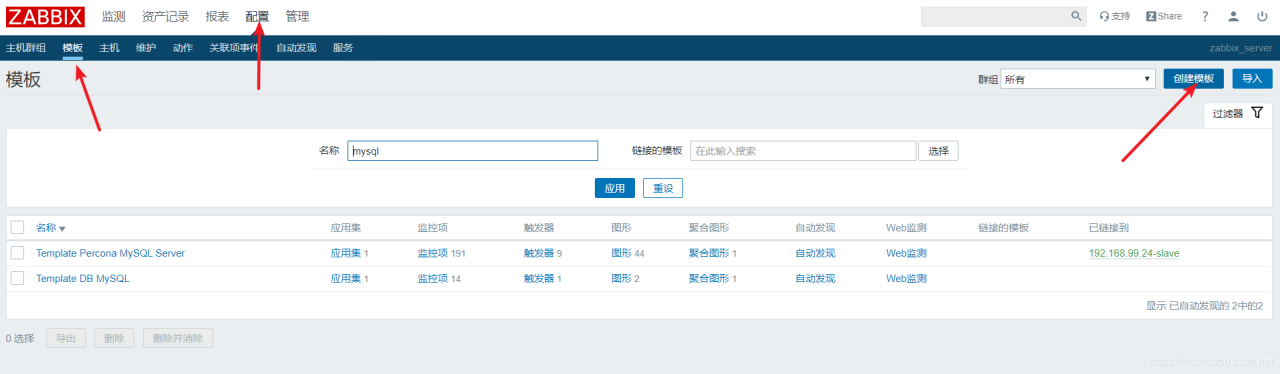The image size is (1280, 374).
Task: Open 触发器 1 link
Action: pyautogui.click(x=539, y=278)
